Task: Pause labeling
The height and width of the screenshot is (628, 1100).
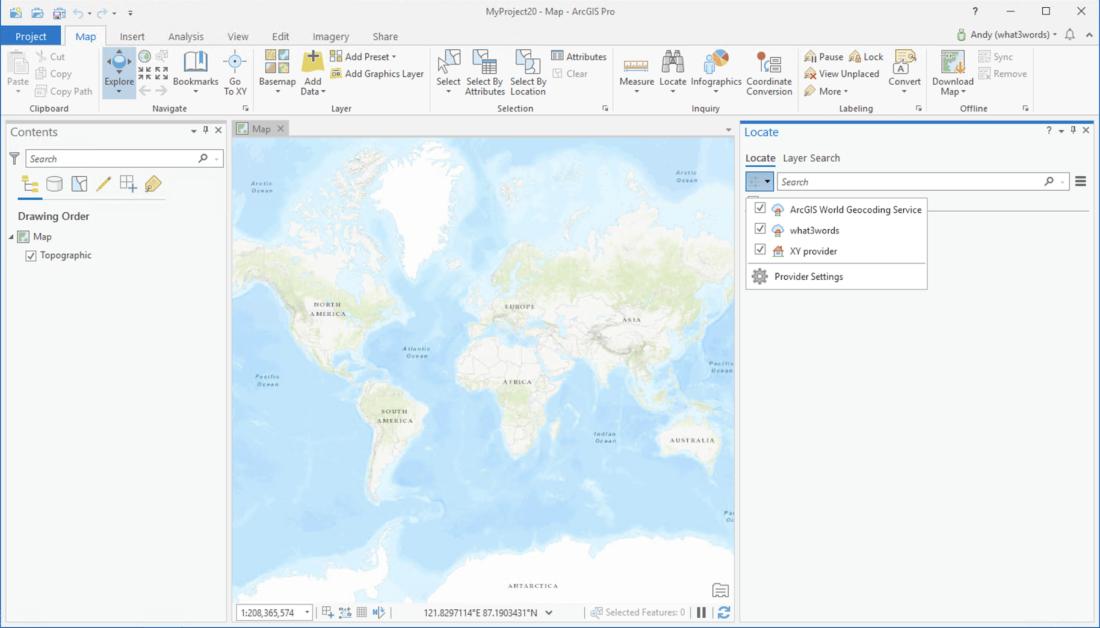Action: [x=824, y=57]
